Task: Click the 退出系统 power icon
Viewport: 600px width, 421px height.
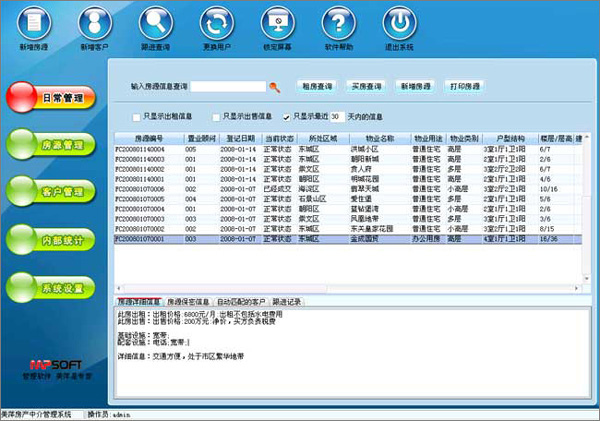Action: [x=398, y=22]
